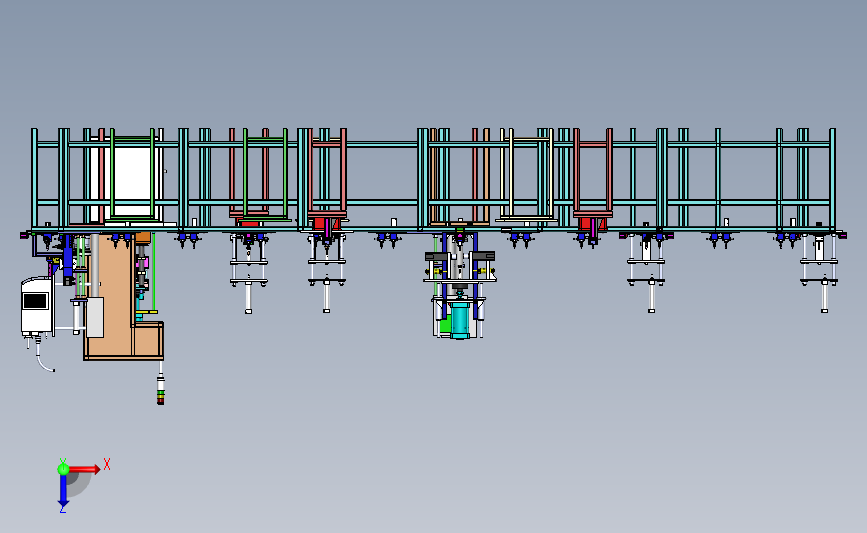The height and width of the screenshot is (533, 867).
Task: Click the red X axis arrow on the triad
Action: point(85,469)
